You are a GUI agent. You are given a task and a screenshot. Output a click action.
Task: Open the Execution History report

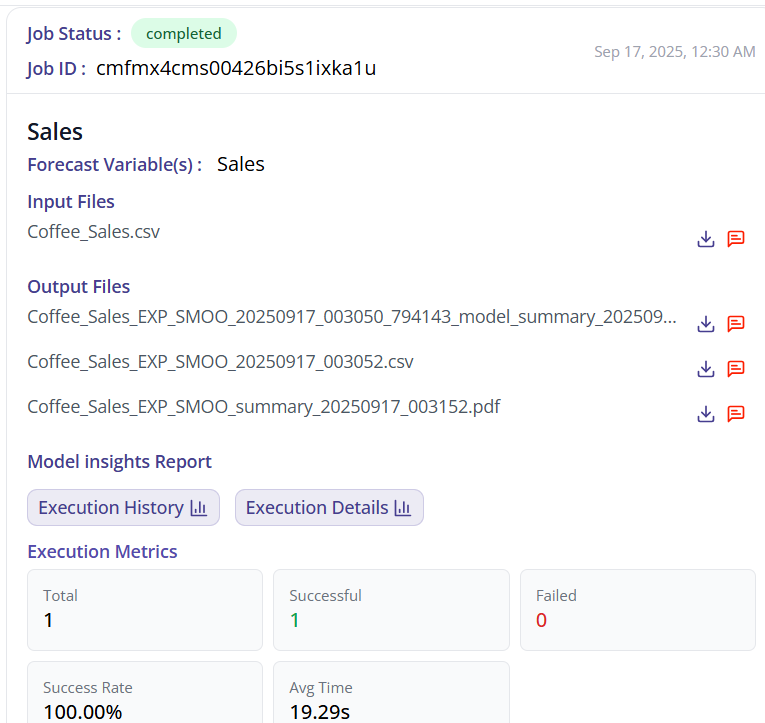[x=122, y=508]
